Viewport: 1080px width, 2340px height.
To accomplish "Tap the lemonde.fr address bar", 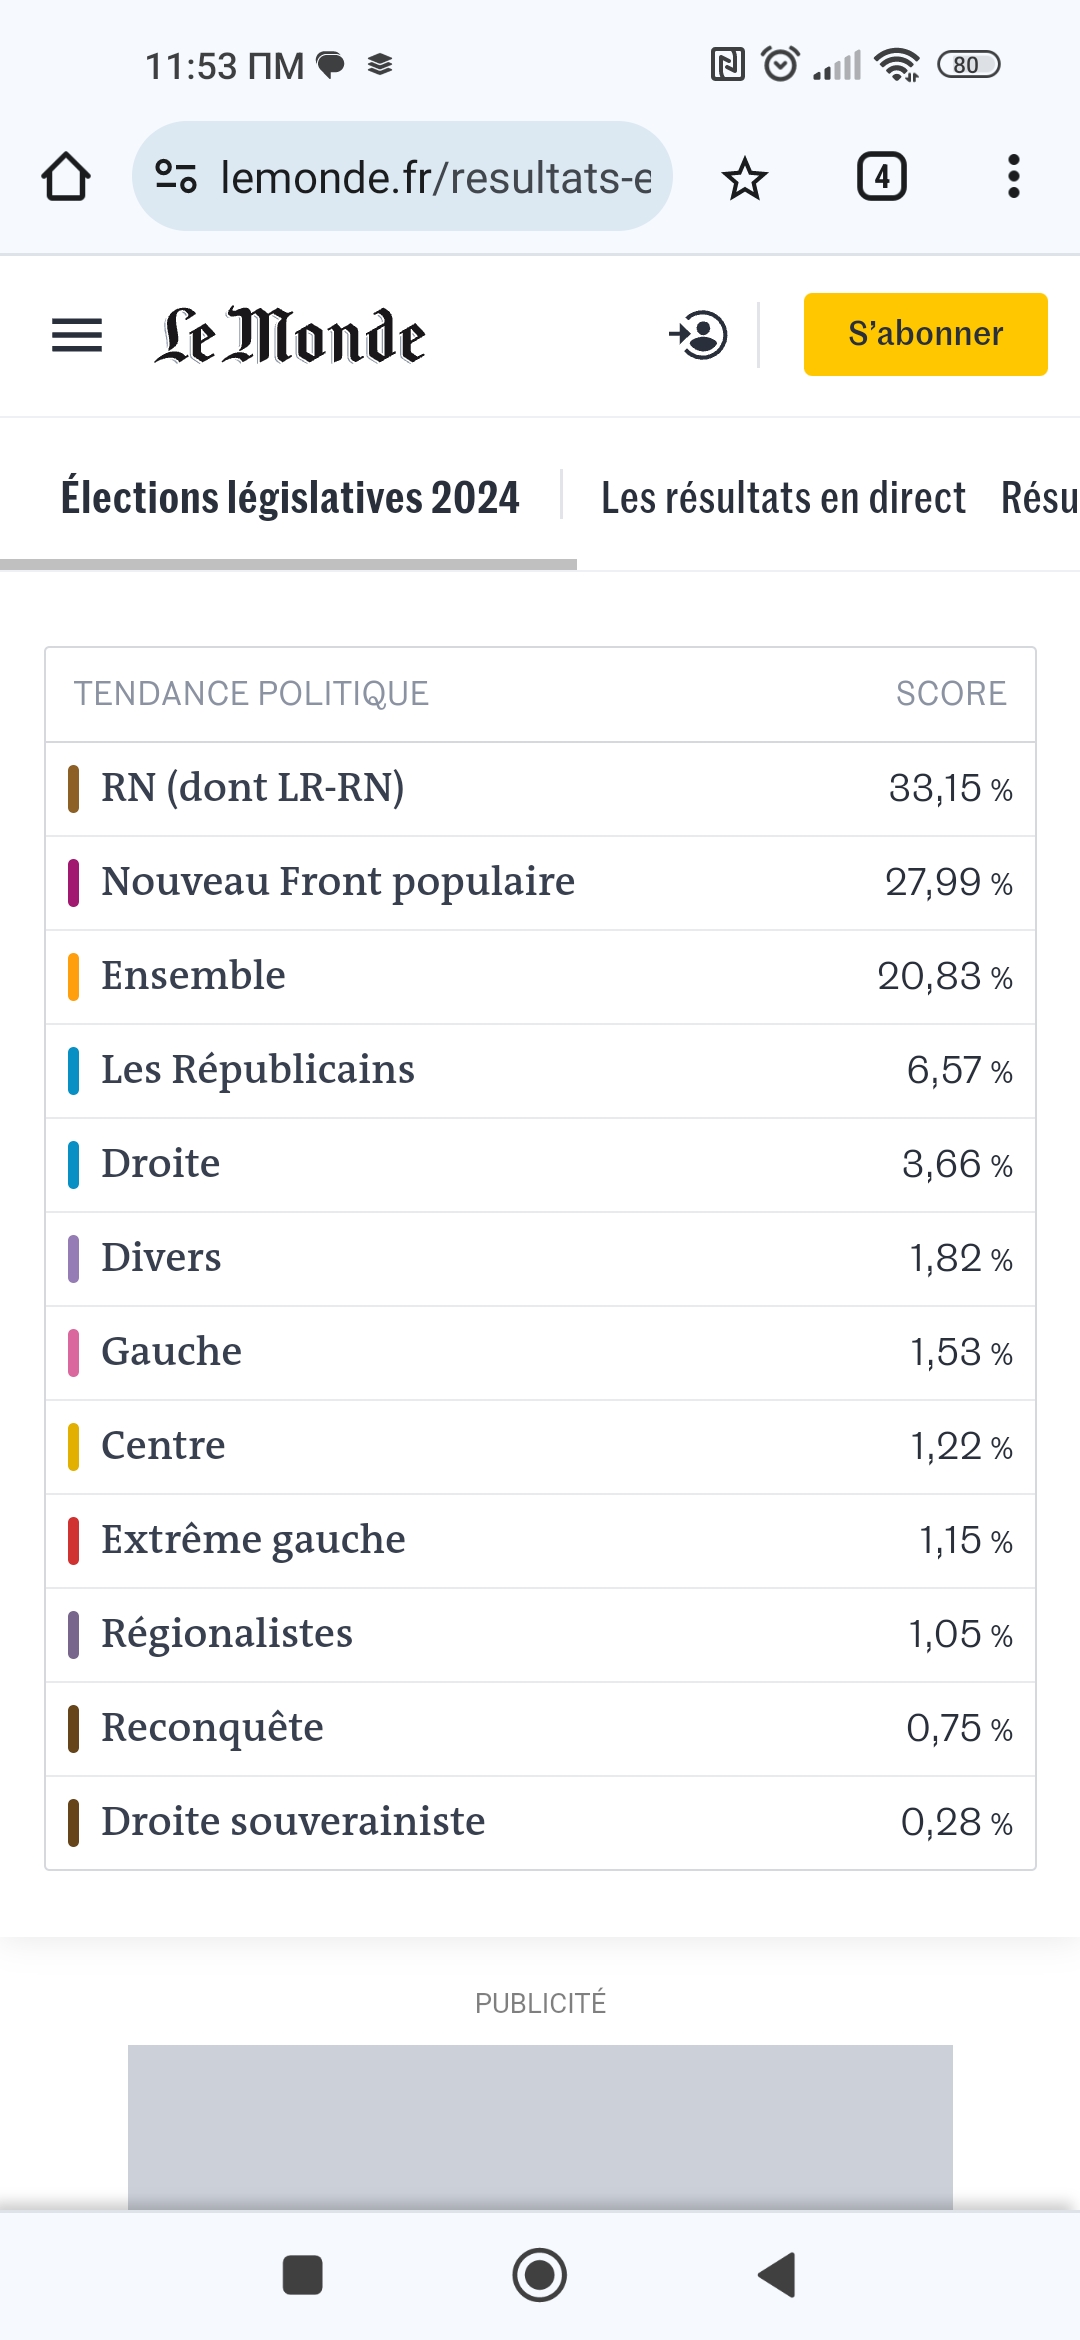I will click(435, 177).
